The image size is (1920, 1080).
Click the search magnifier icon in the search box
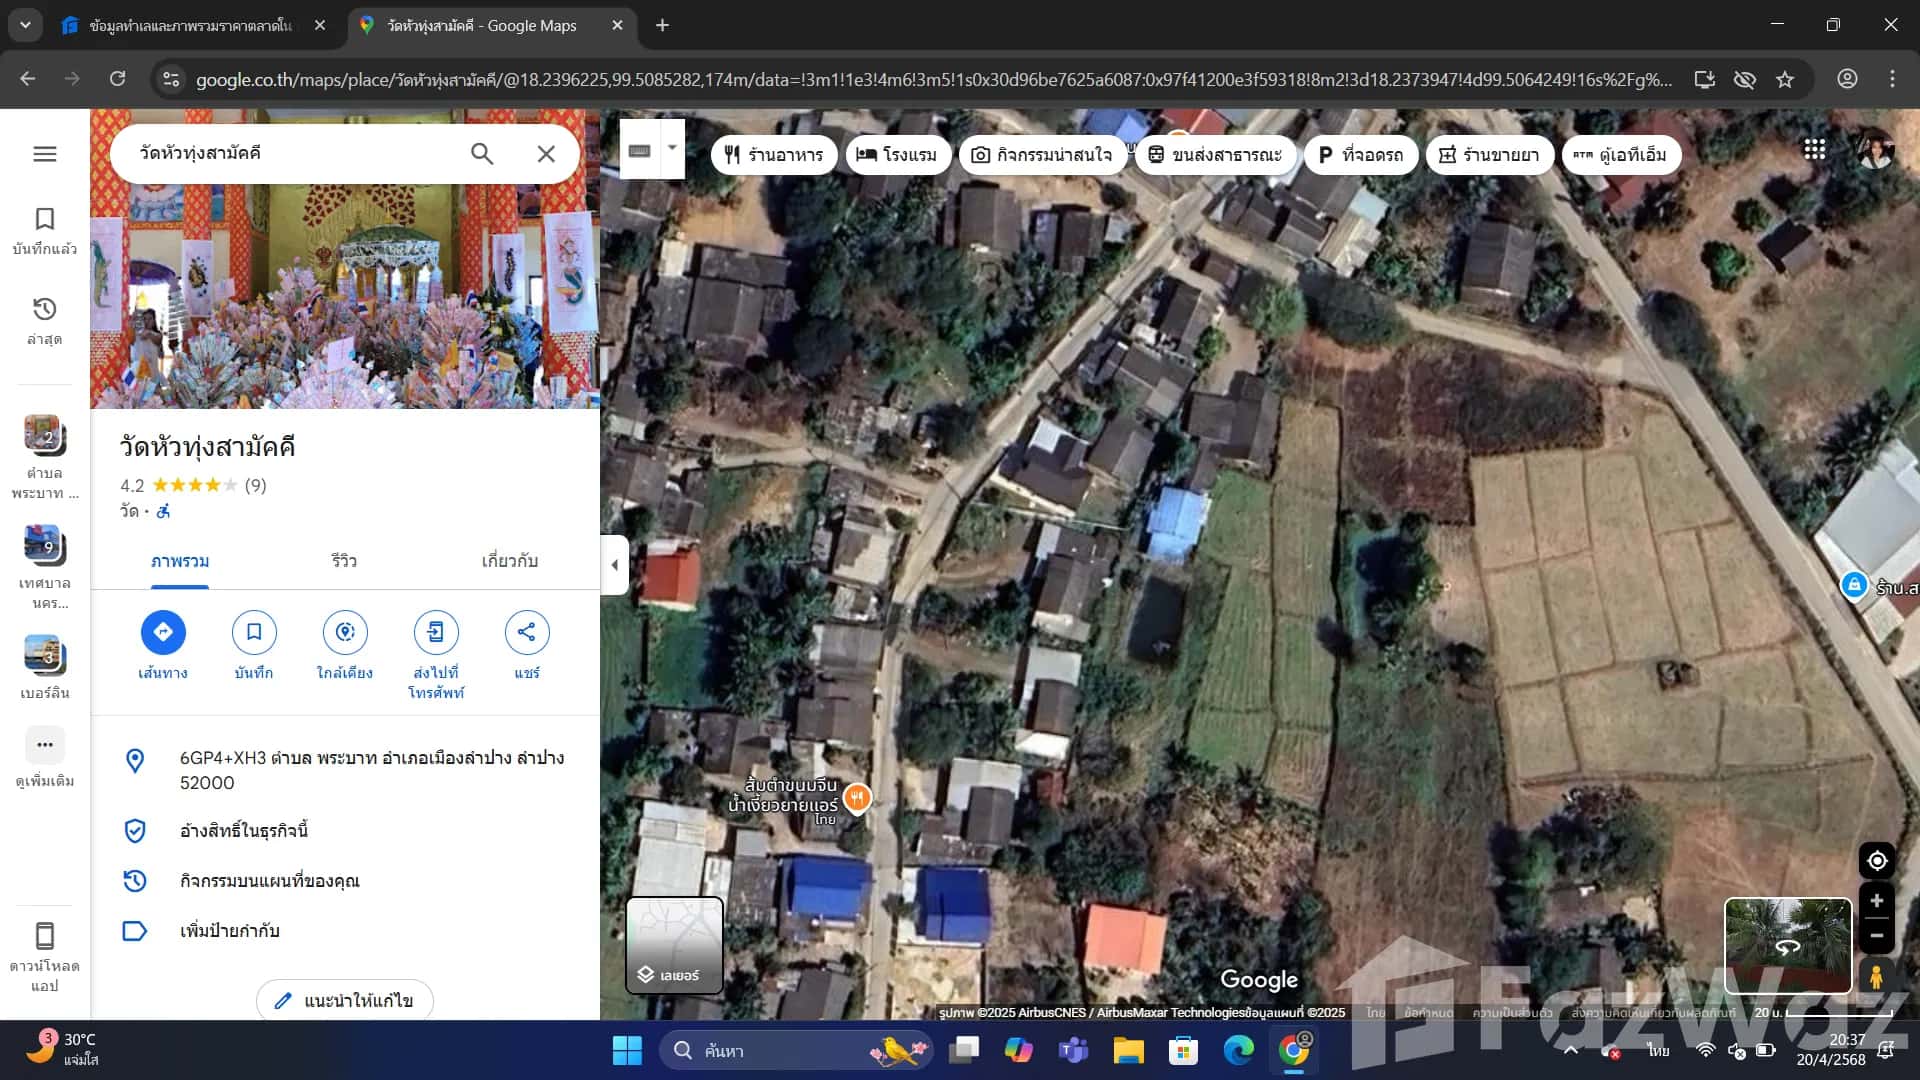click(x=482, y=154)
